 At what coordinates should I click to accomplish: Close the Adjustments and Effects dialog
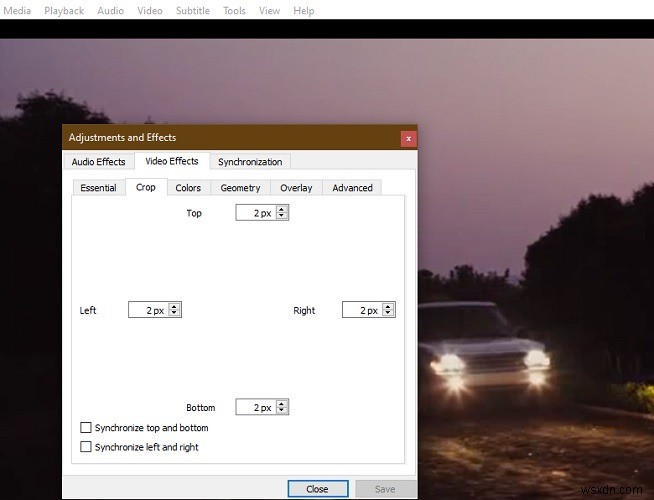[x=408, y=139]
